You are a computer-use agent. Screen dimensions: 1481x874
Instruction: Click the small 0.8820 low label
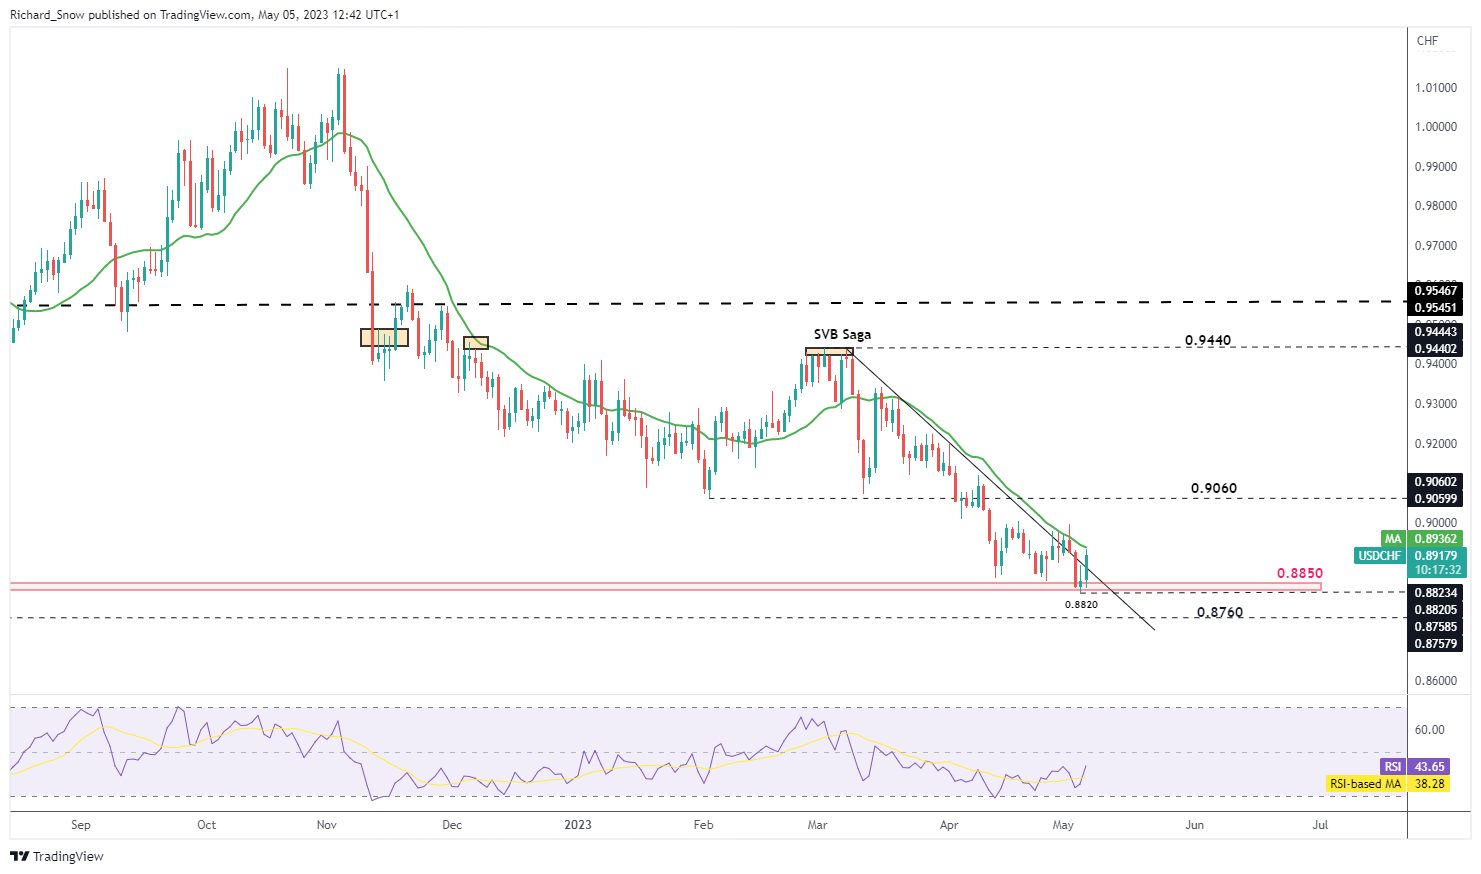(x=1081, y=605)
